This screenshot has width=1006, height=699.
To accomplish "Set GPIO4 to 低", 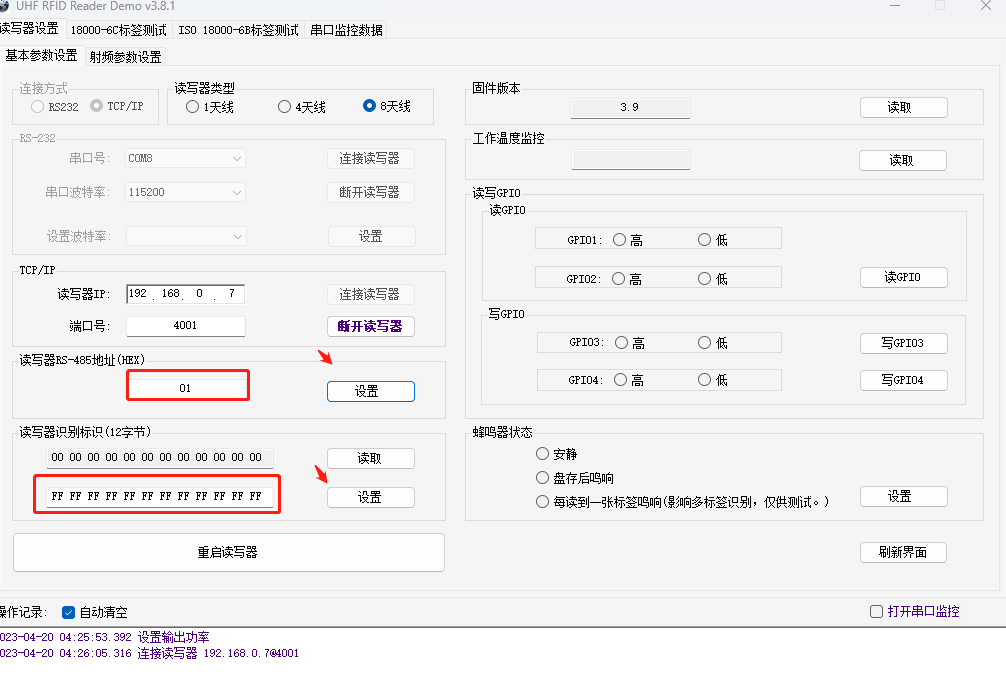I will tap(704, 380).
